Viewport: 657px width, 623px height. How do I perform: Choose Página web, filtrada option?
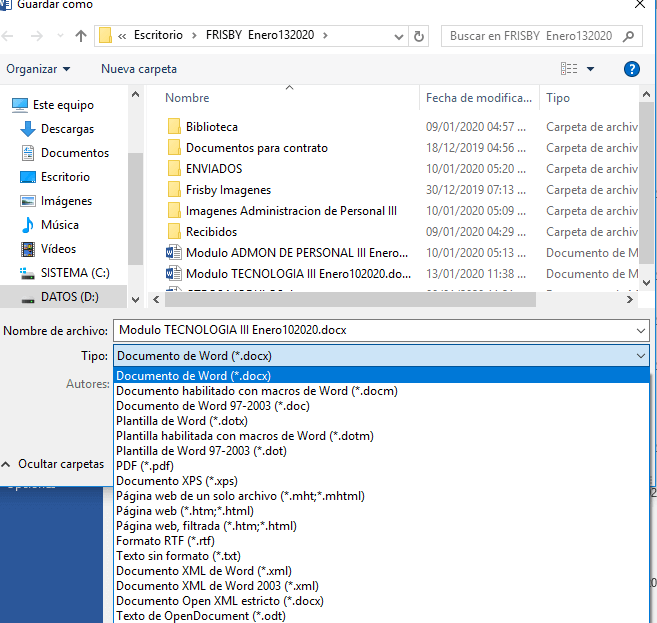point(381,526)
